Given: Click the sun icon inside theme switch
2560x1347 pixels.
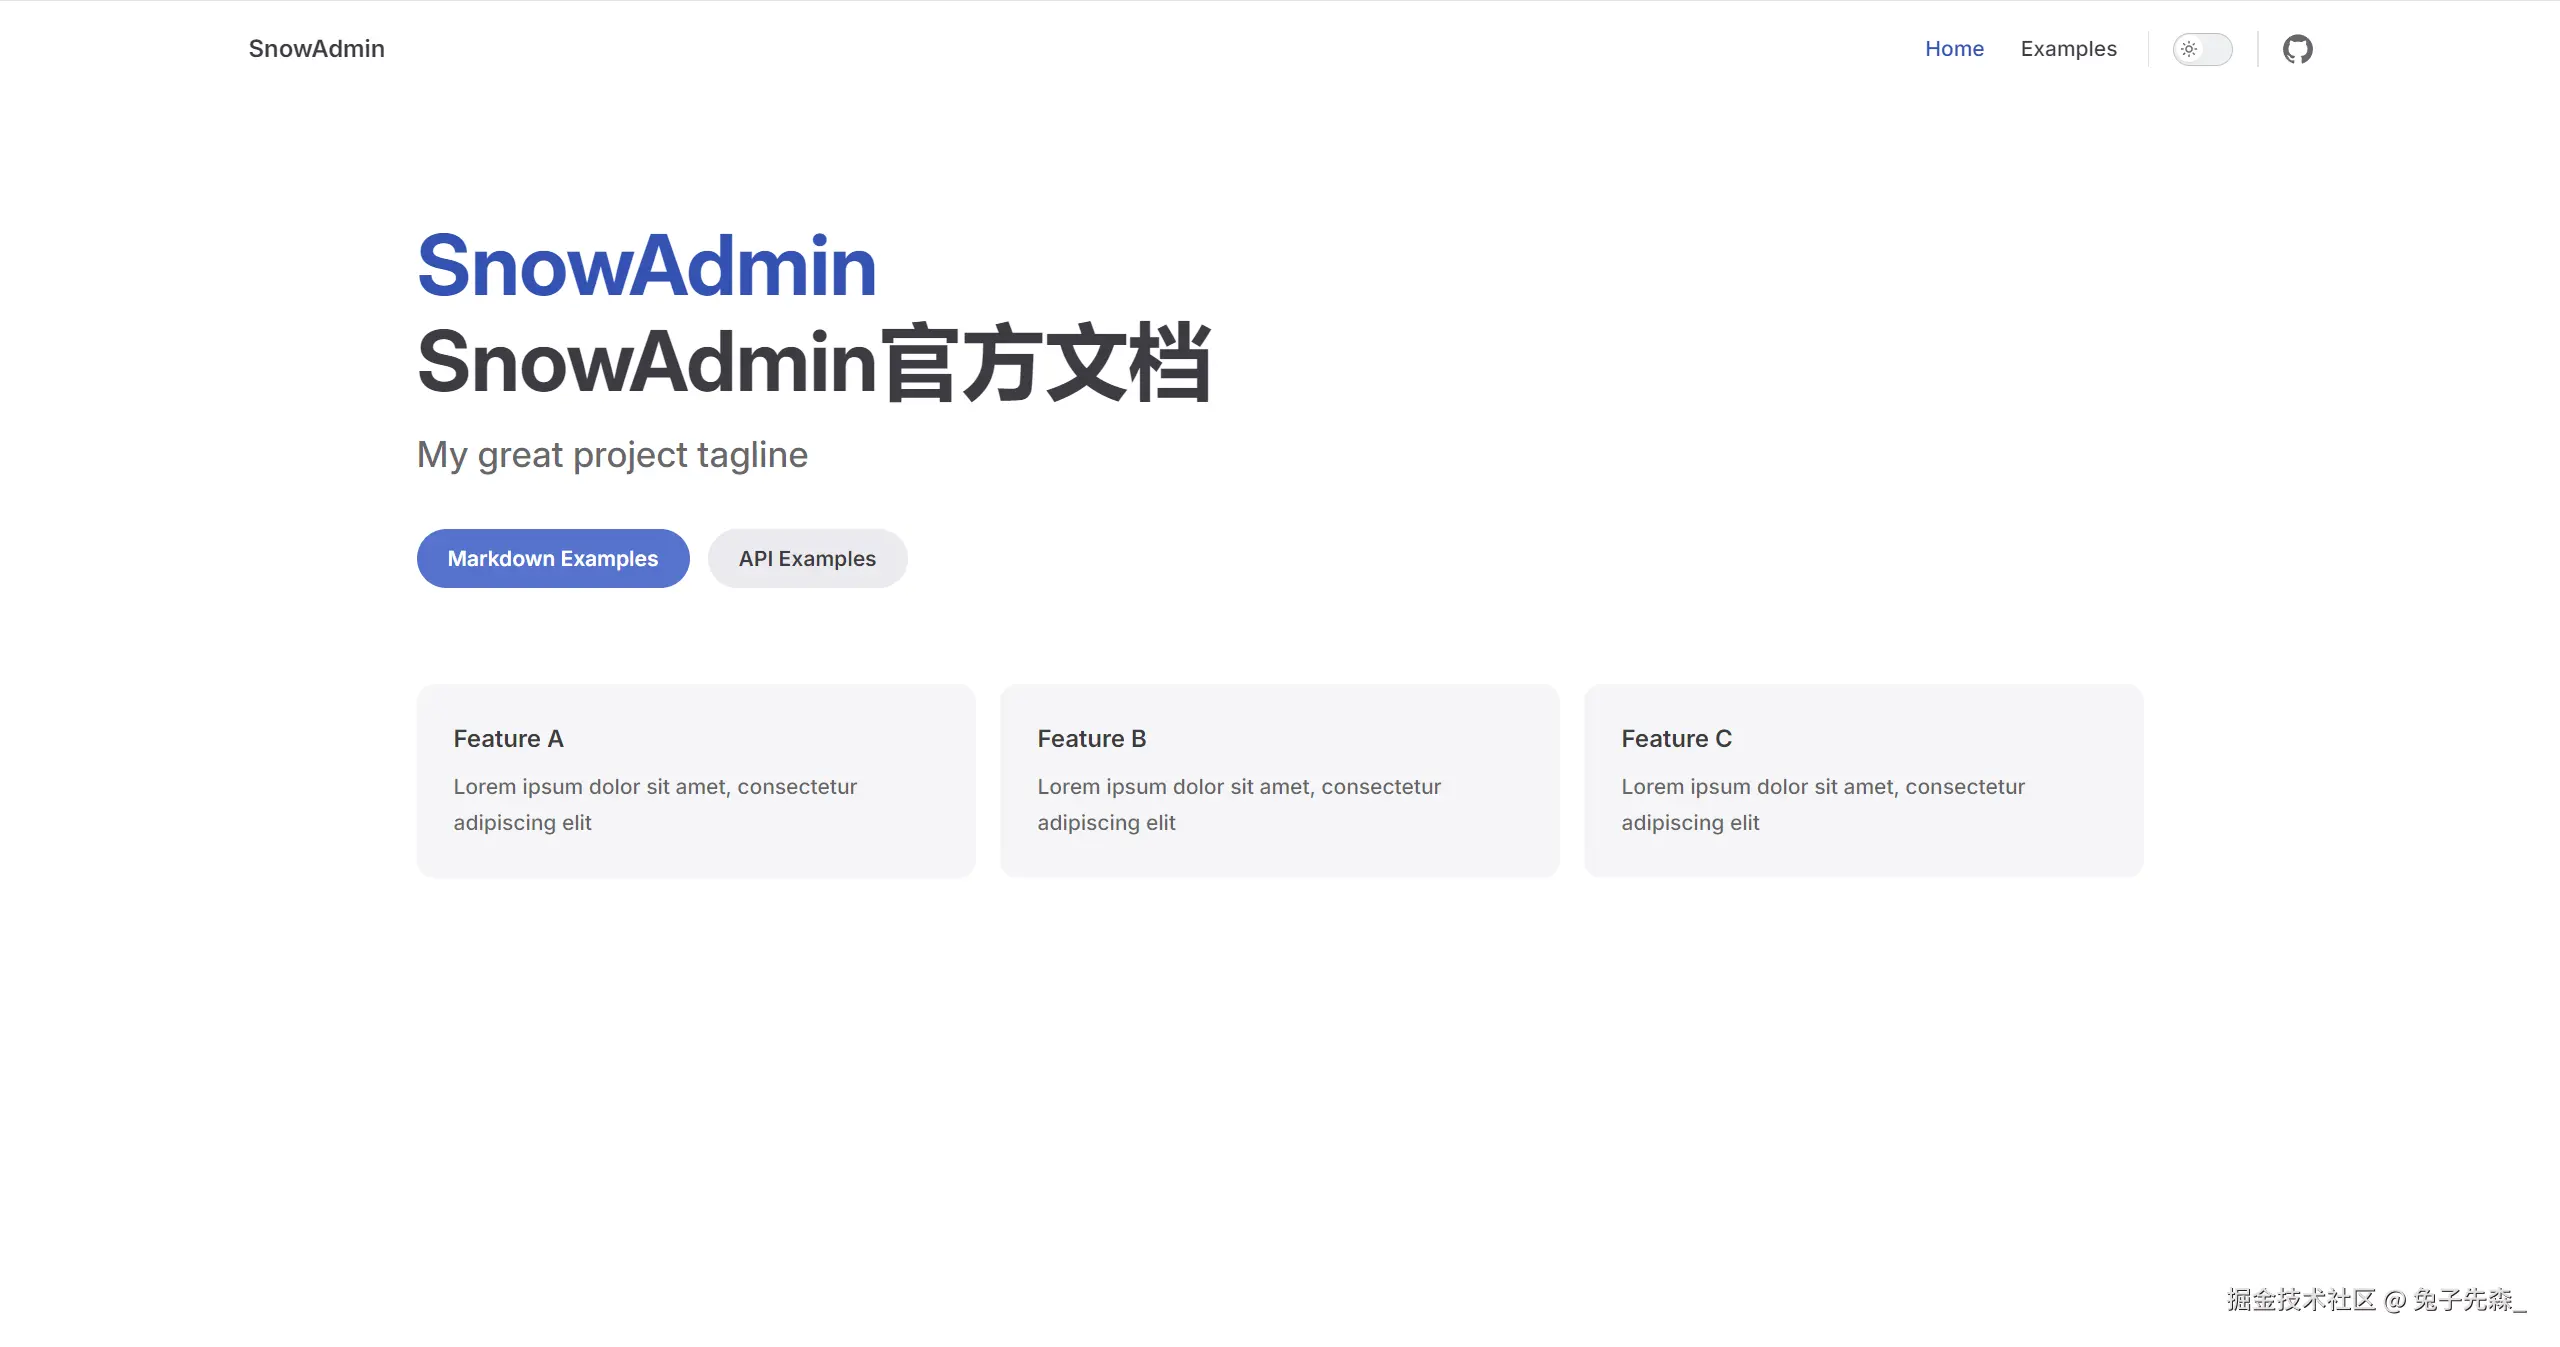Looking at the screenshot, I should (2189, 49).
